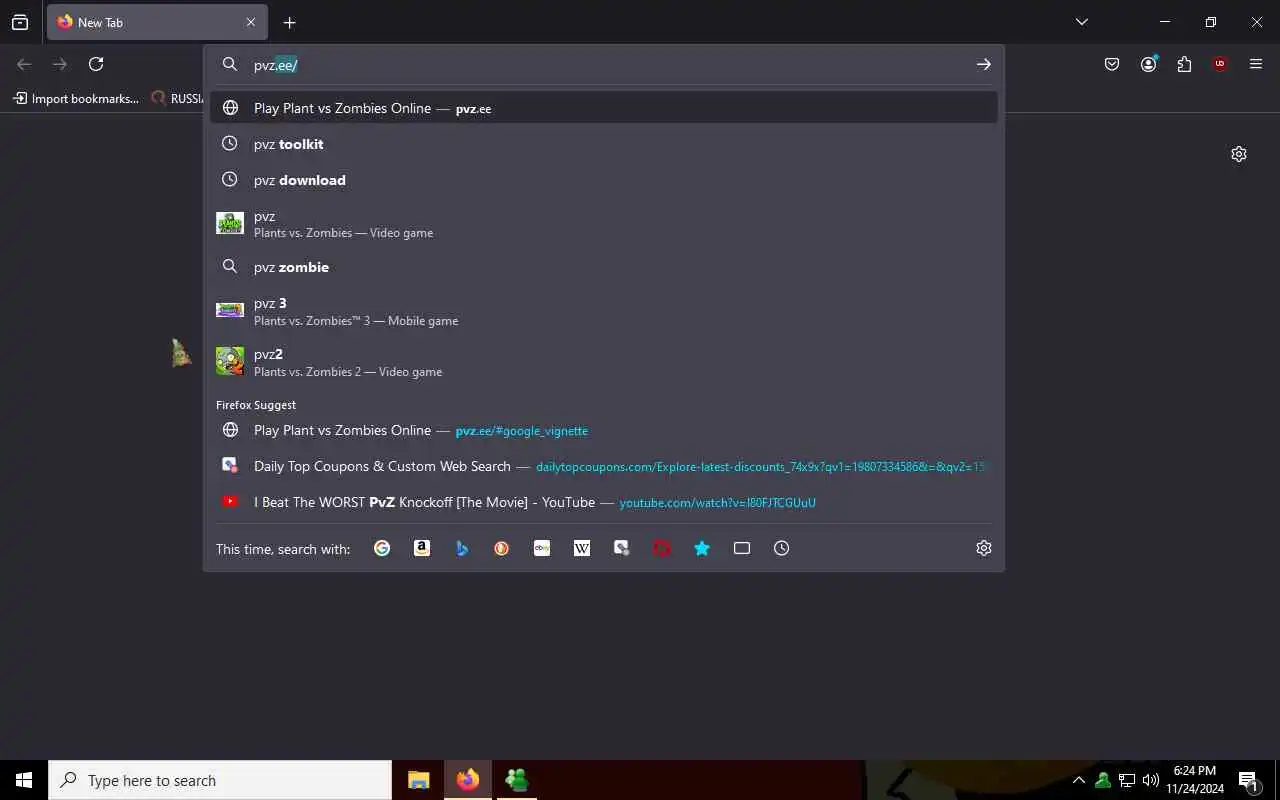Image resolution: width=1280 pixels, height=800 pixels.
Task: Click Windows Start button
Action: [24, 780]
